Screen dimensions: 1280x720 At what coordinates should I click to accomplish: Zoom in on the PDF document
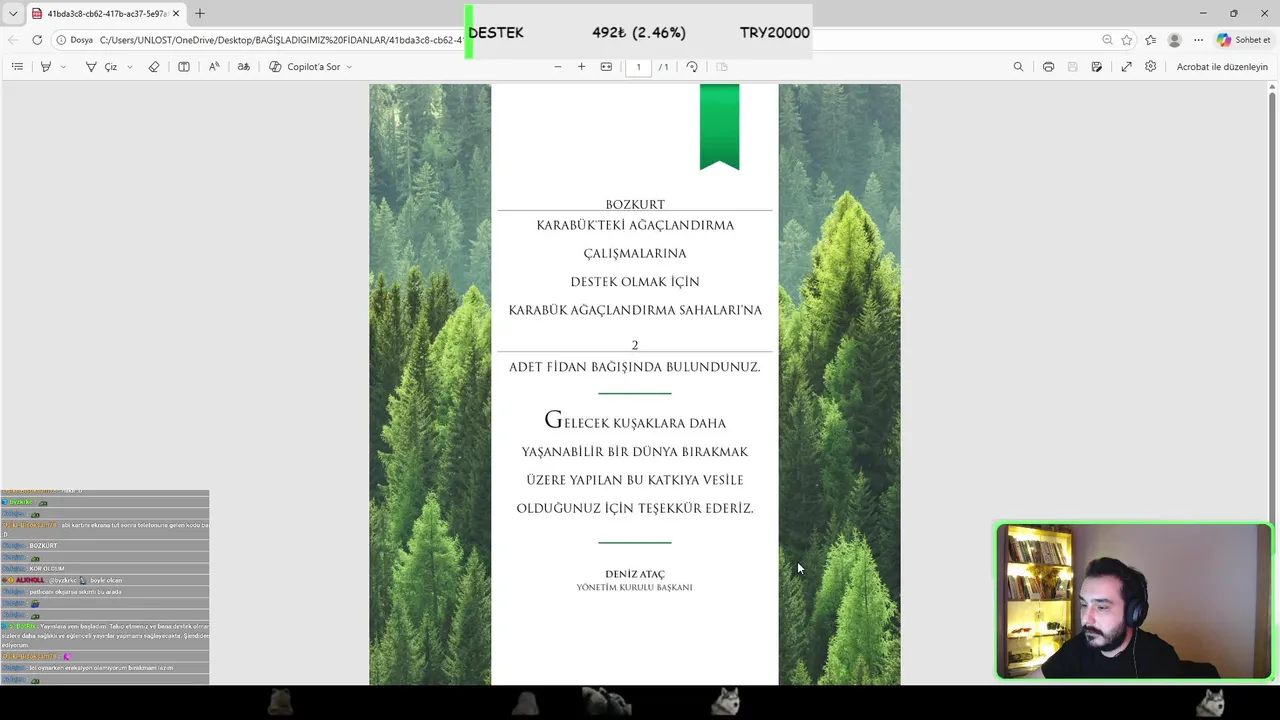tap(582, 67)
